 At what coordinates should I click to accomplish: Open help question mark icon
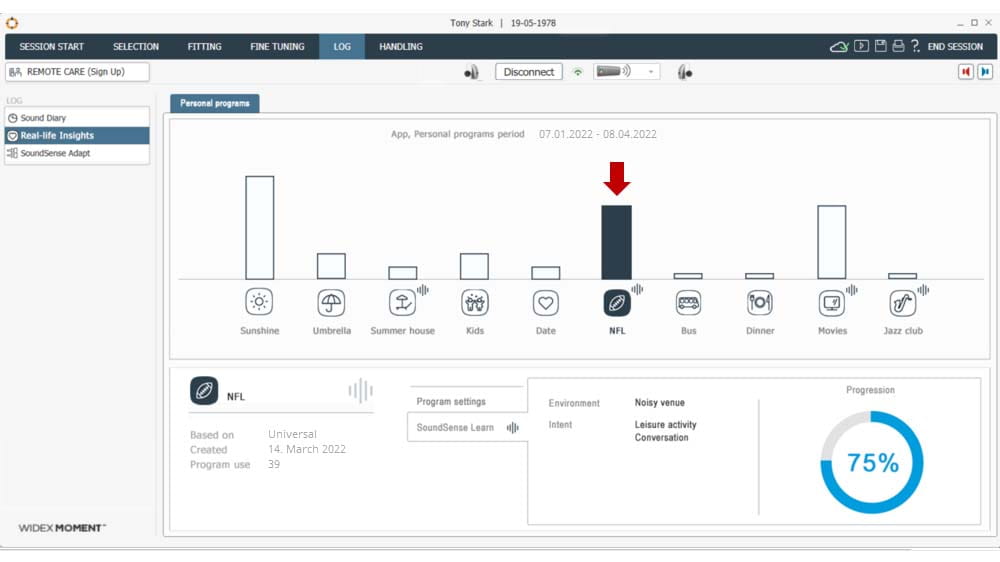coord(915,46)
